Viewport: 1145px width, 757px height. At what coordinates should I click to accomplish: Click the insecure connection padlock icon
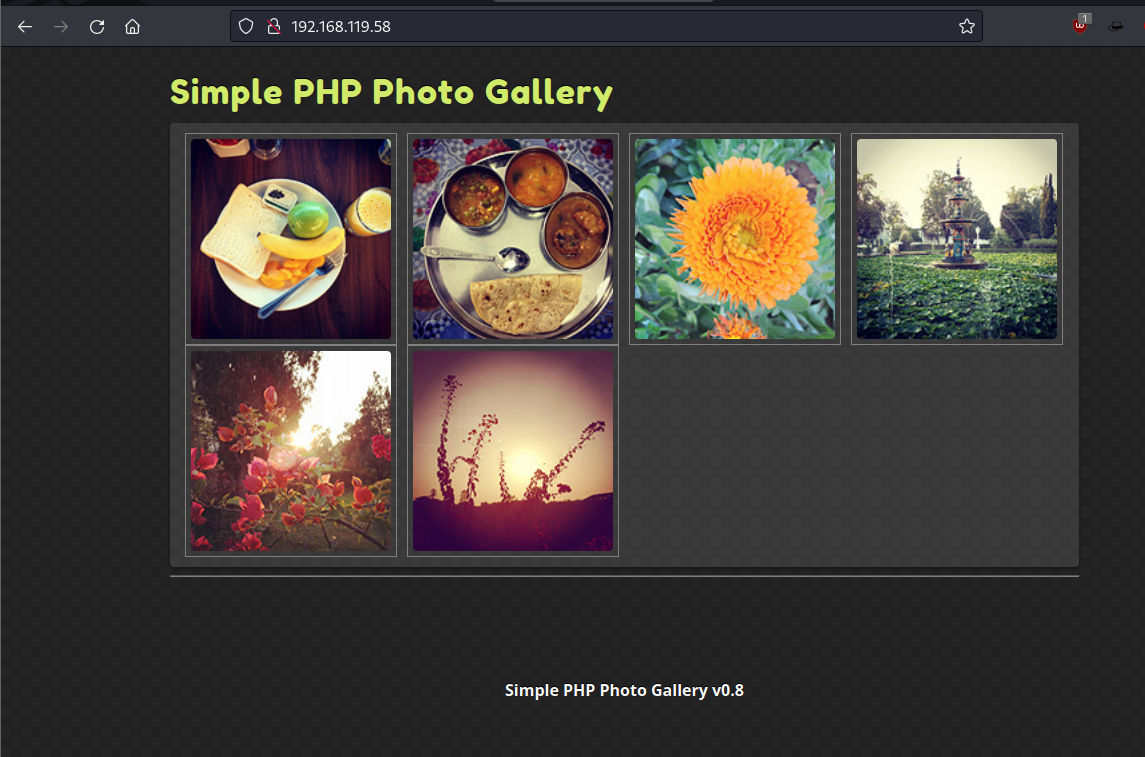[x=272, y=27]
